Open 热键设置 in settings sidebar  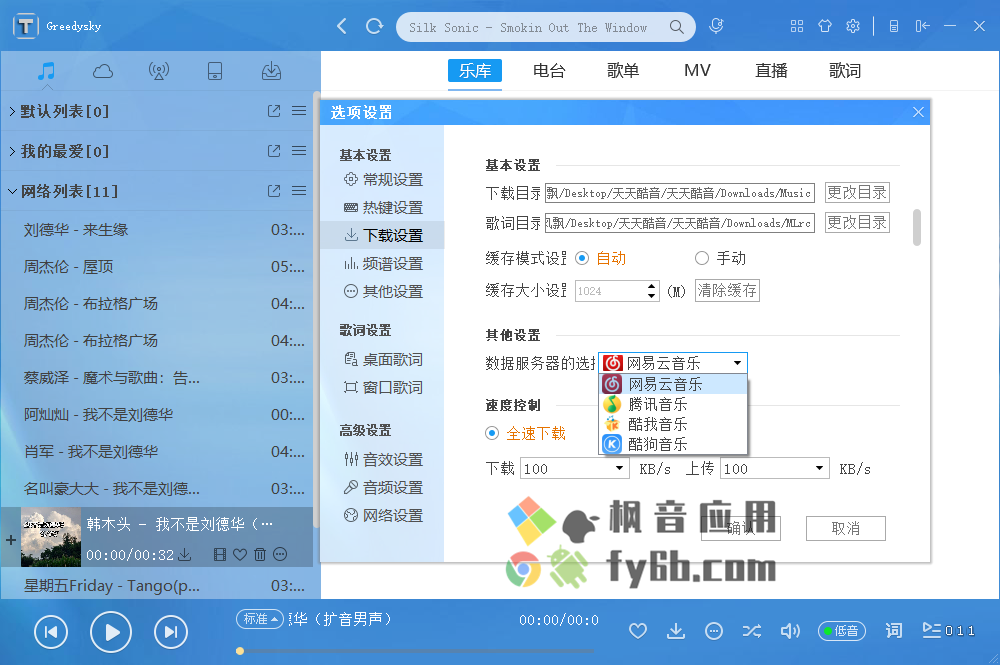[x=383, y=208]
